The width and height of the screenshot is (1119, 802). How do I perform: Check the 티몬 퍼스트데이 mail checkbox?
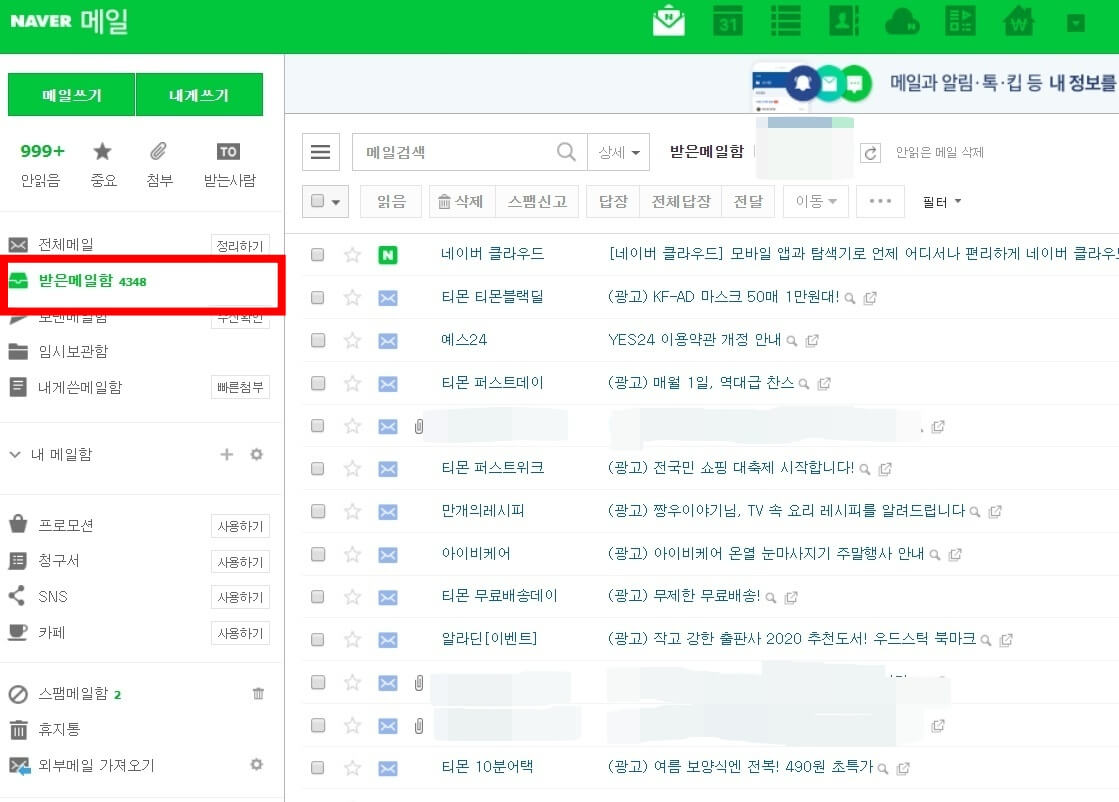pyautogui.click(x=318, y=383)
